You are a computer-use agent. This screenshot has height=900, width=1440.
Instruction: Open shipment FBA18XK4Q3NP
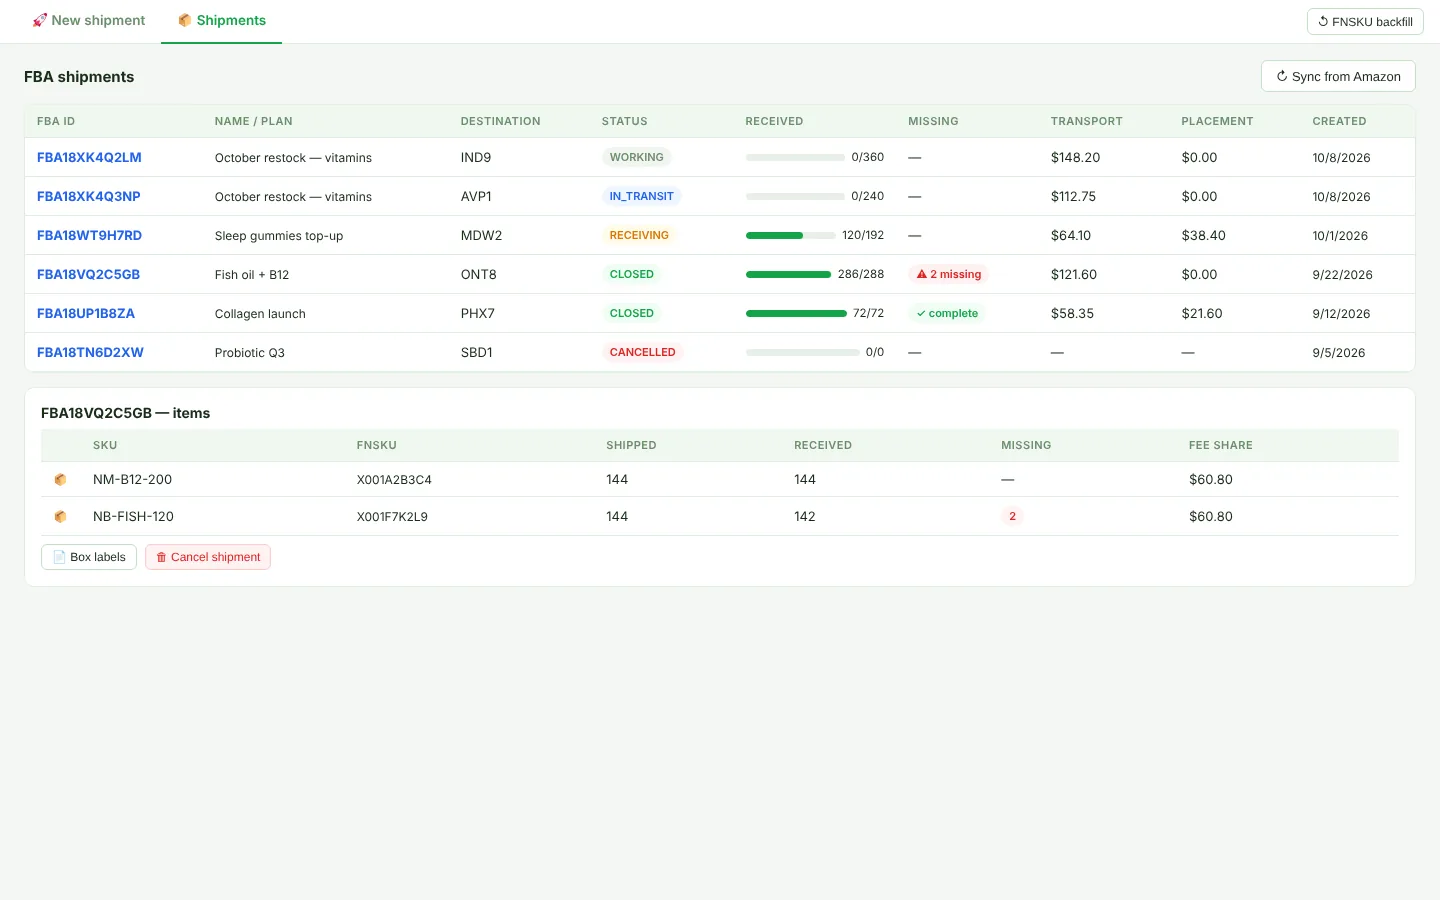coord(88,196)
